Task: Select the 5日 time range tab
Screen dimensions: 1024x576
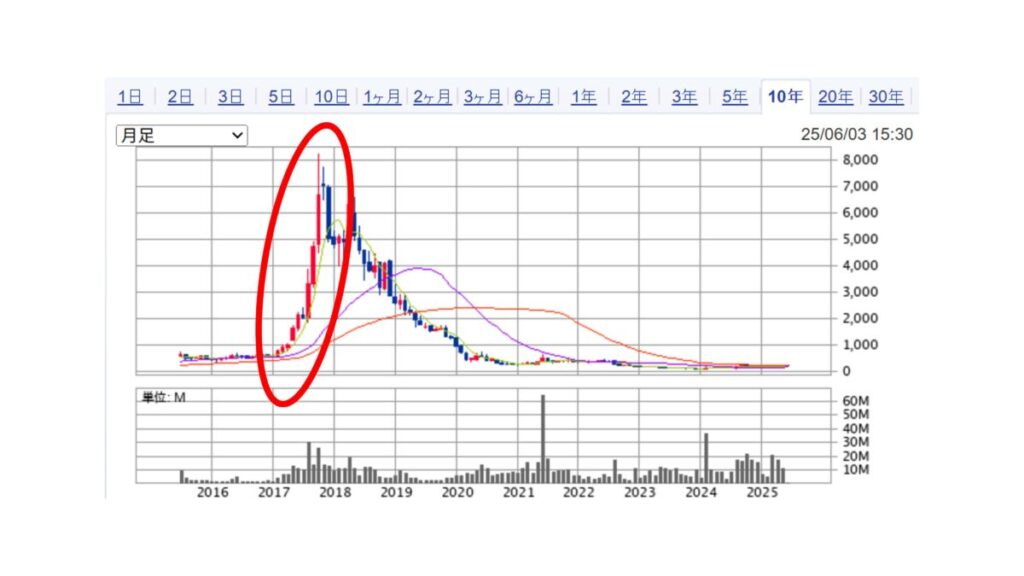Action: point(281,97)
